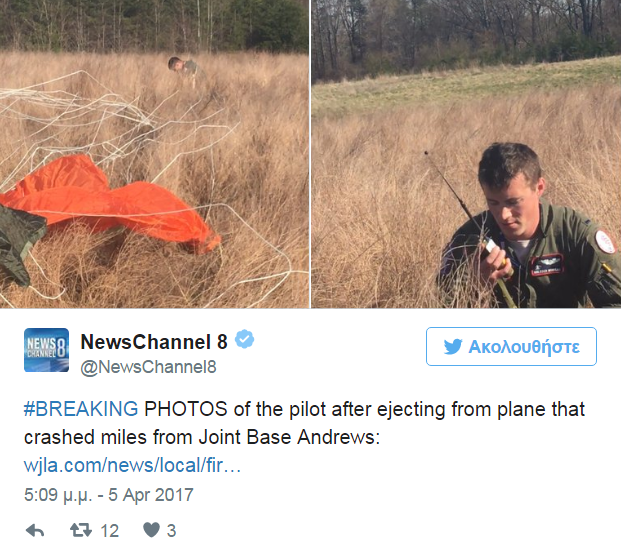Click the Ακολουθήστε follow button
Screen dimensions: 621x554
511,346
